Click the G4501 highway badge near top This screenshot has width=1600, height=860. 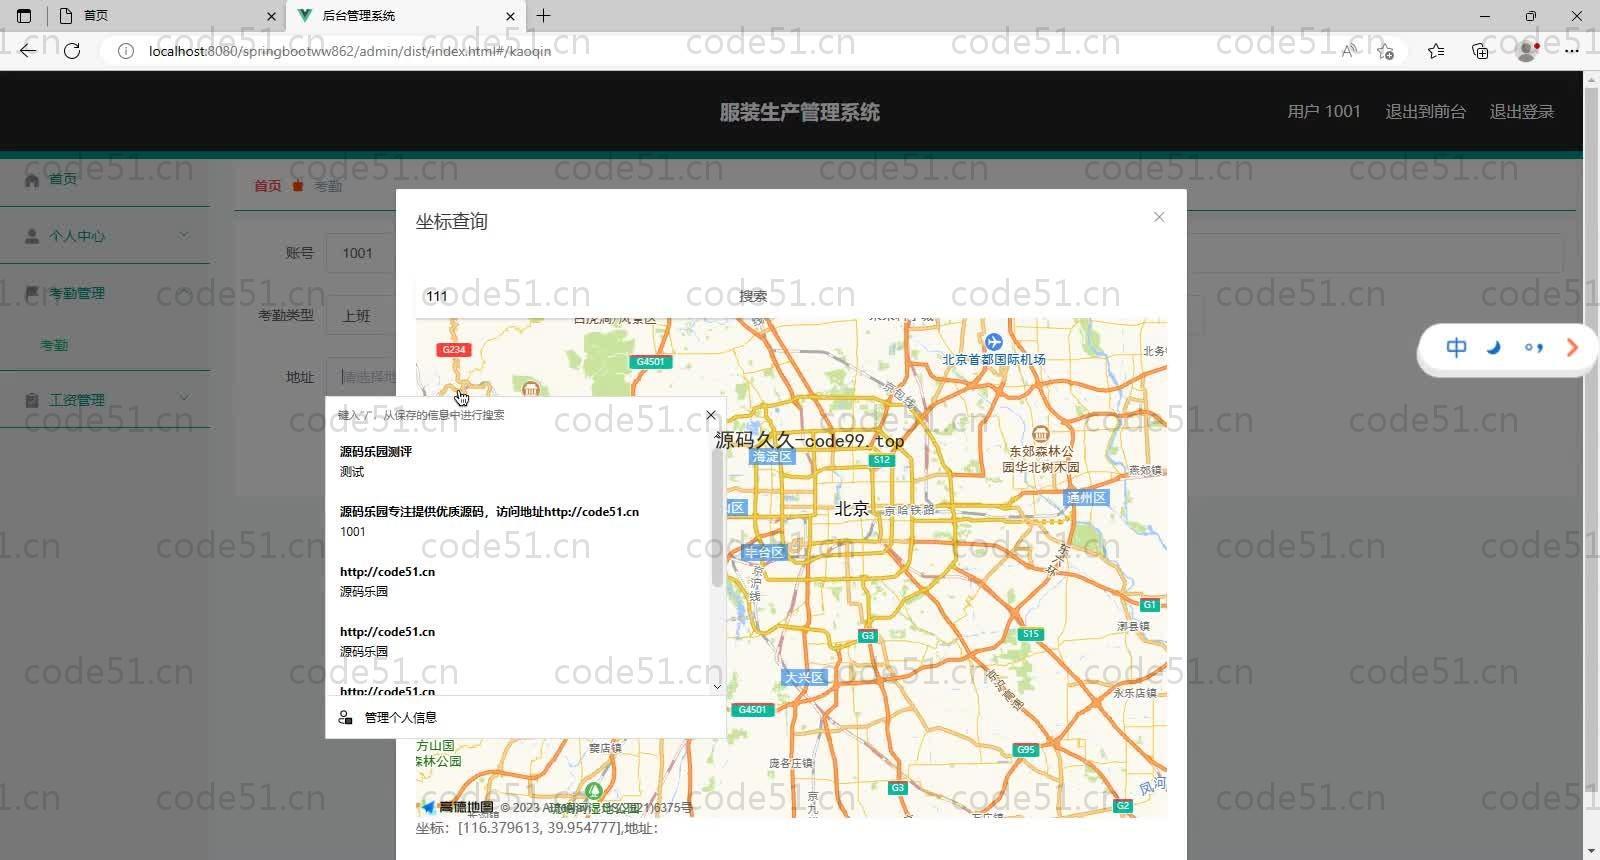[650, 362]
